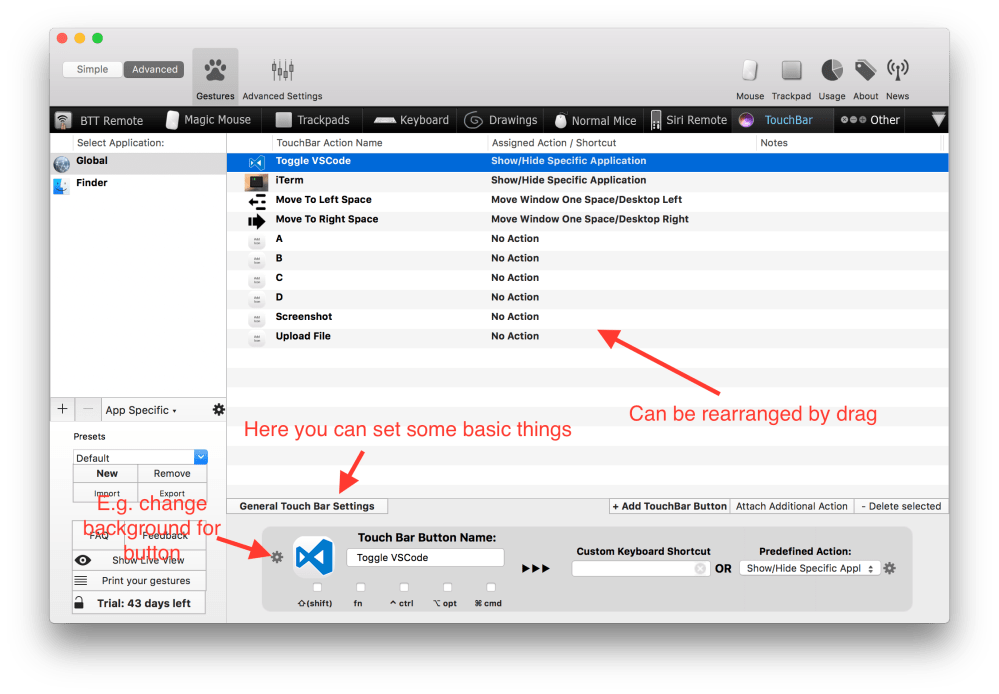The width and height of the screenshot is (999, 694).
Task: Click gear icon beside App Specific
Action: click(x=218, y=410)
